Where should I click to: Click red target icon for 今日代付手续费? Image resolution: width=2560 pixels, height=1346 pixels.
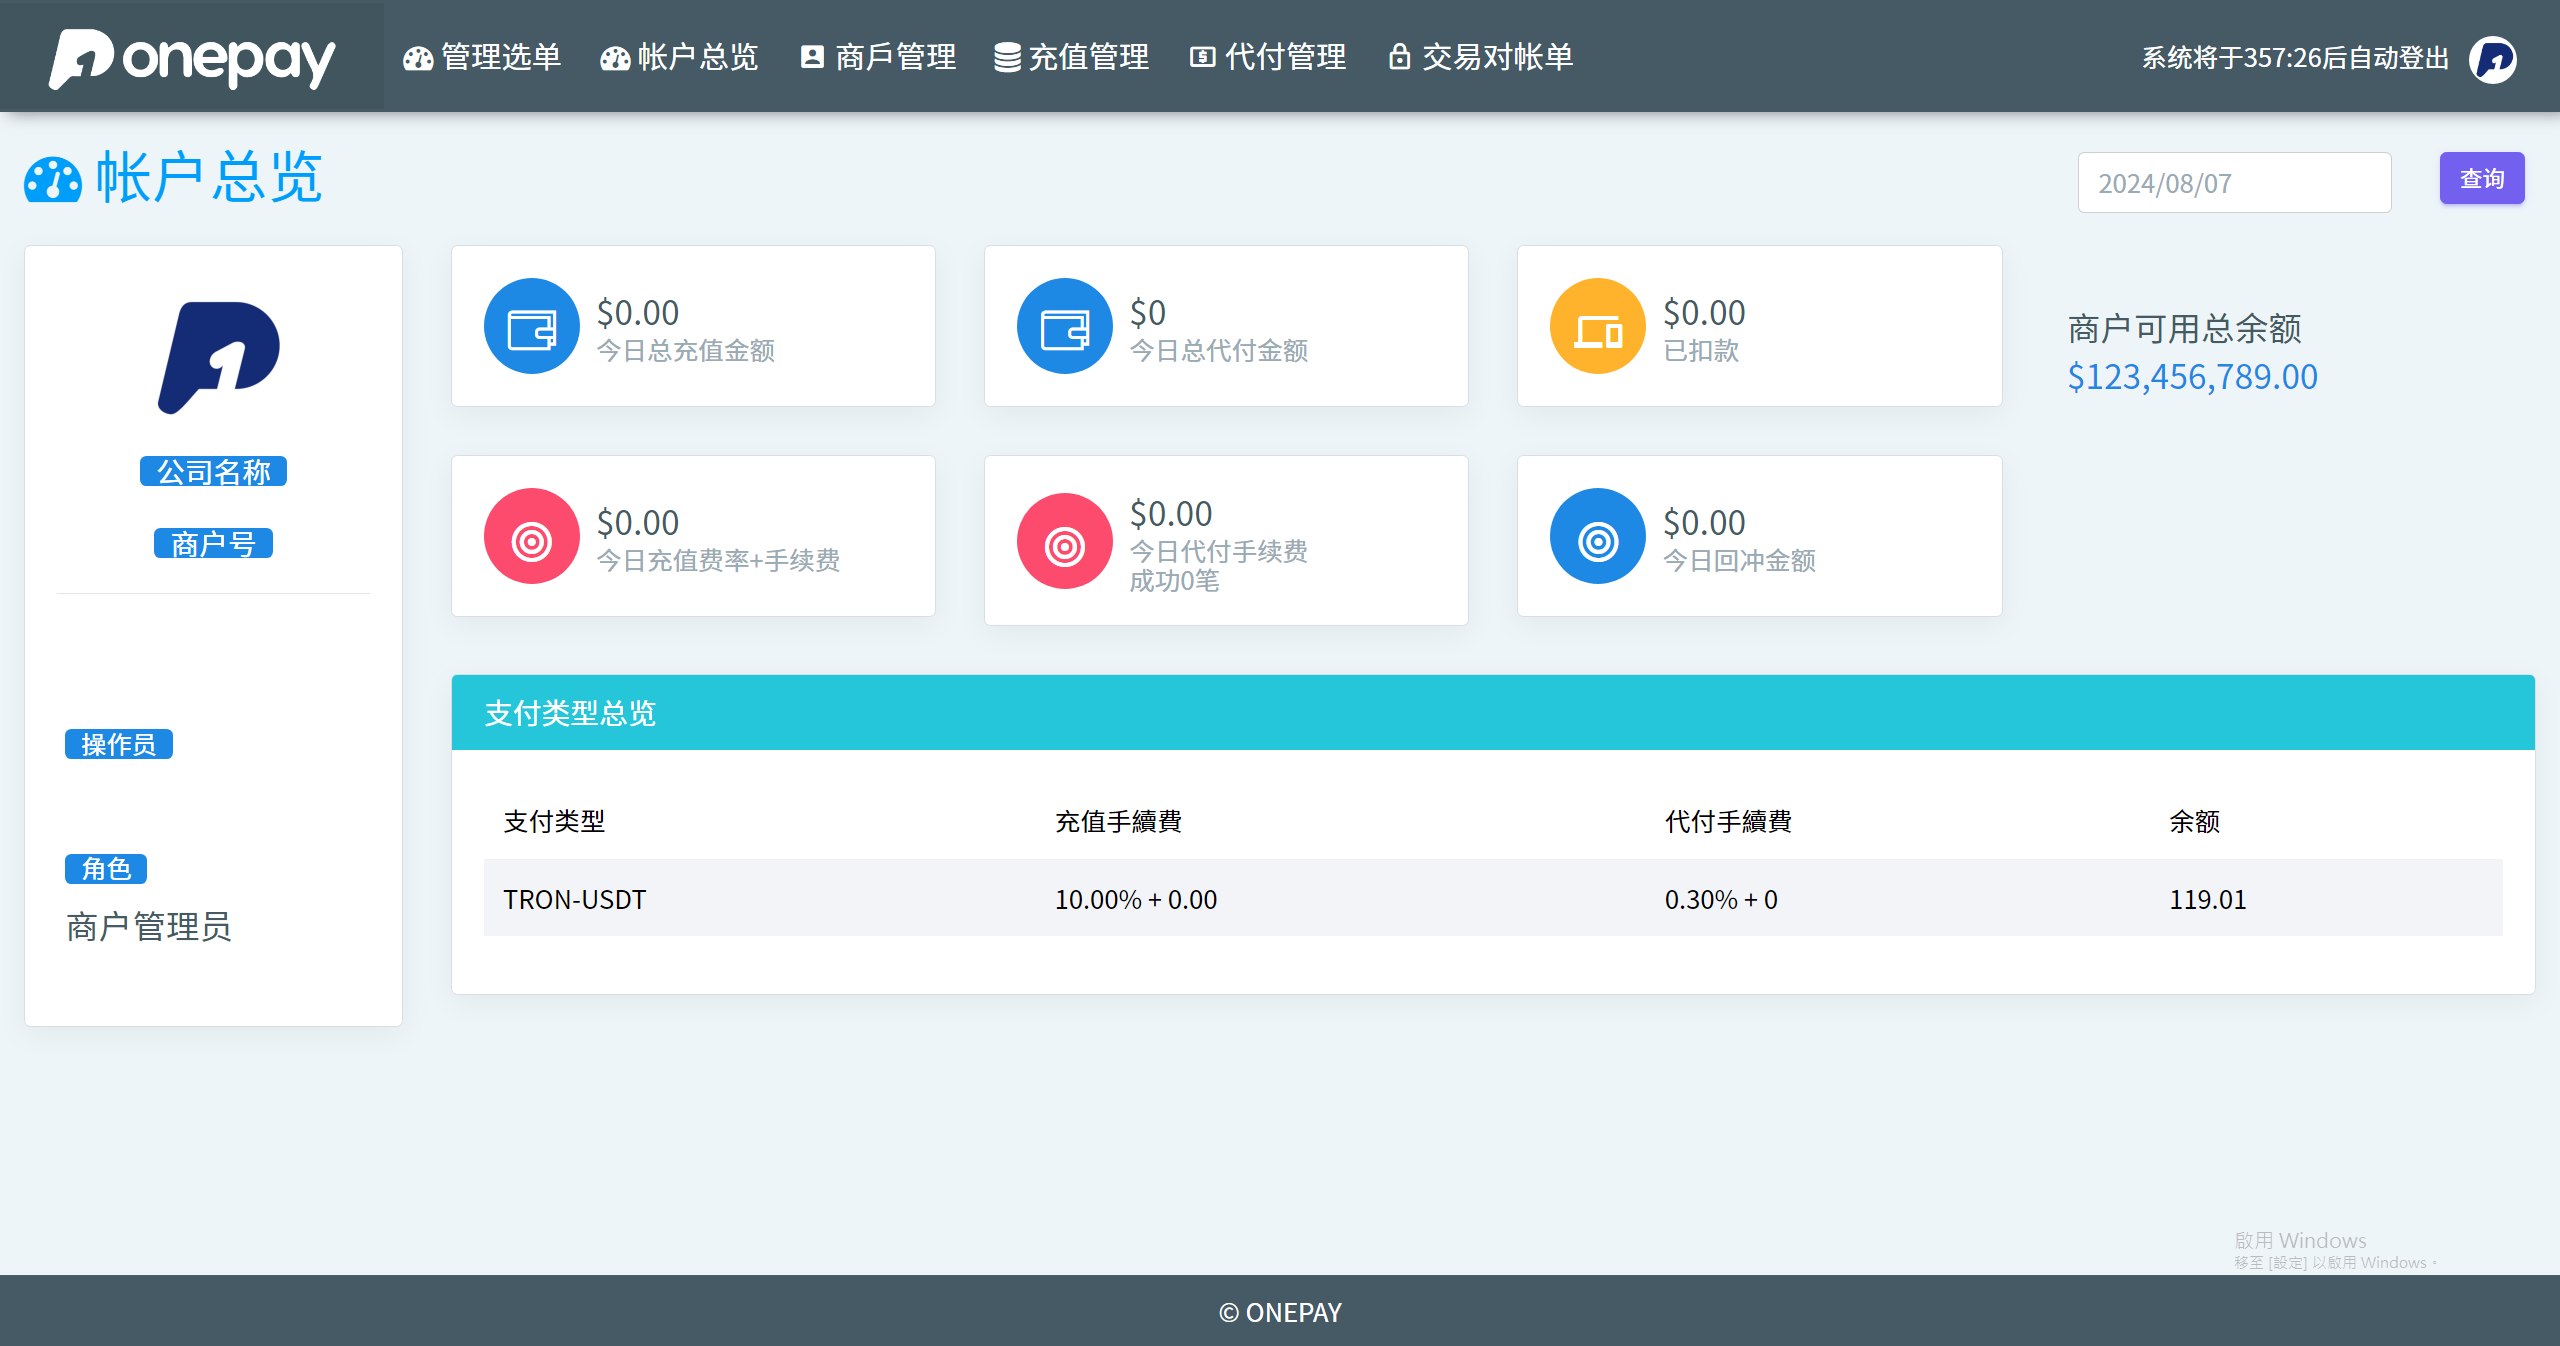(x=1064, y=541)
